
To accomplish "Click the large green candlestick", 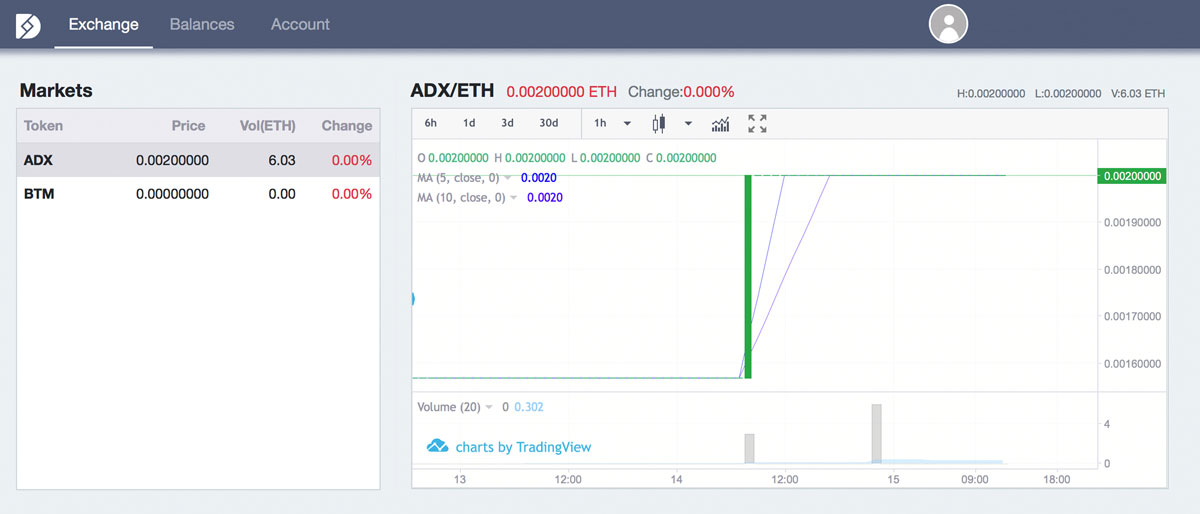I will (x=748, y=277).
